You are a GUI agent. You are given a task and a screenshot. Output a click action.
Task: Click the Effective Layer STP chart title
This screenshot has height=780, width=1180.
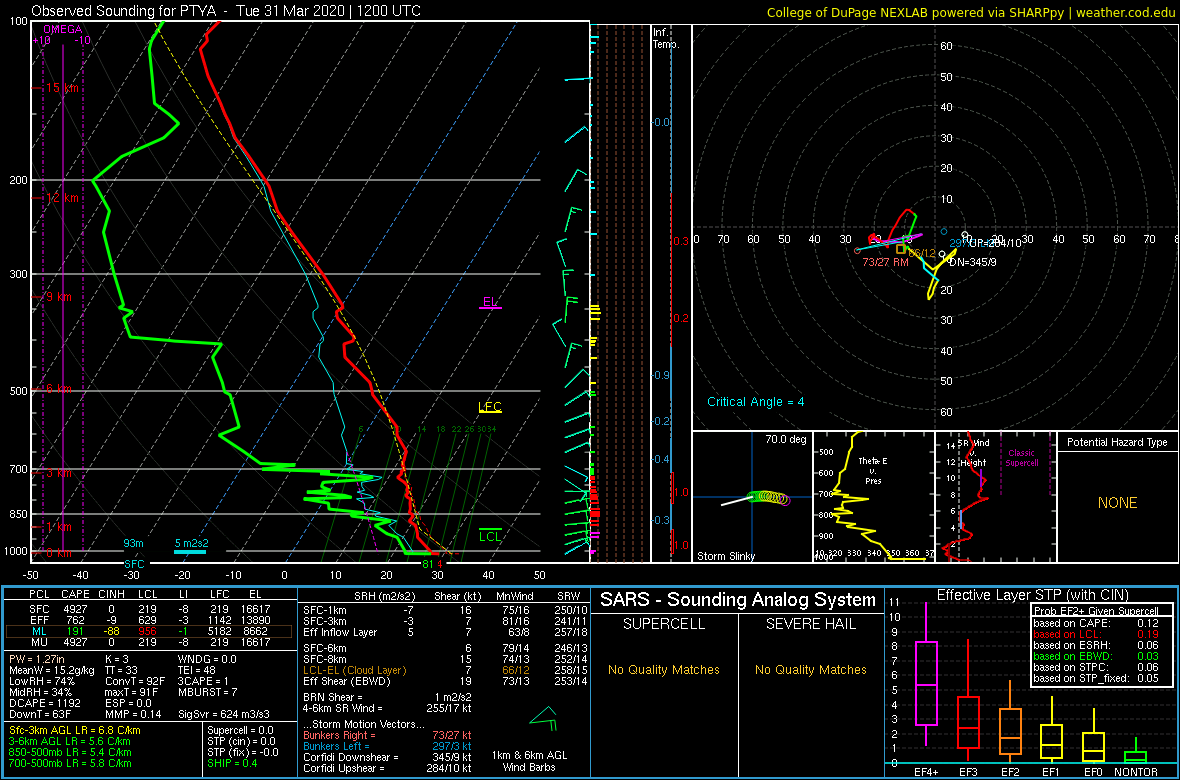[1030, 596]
